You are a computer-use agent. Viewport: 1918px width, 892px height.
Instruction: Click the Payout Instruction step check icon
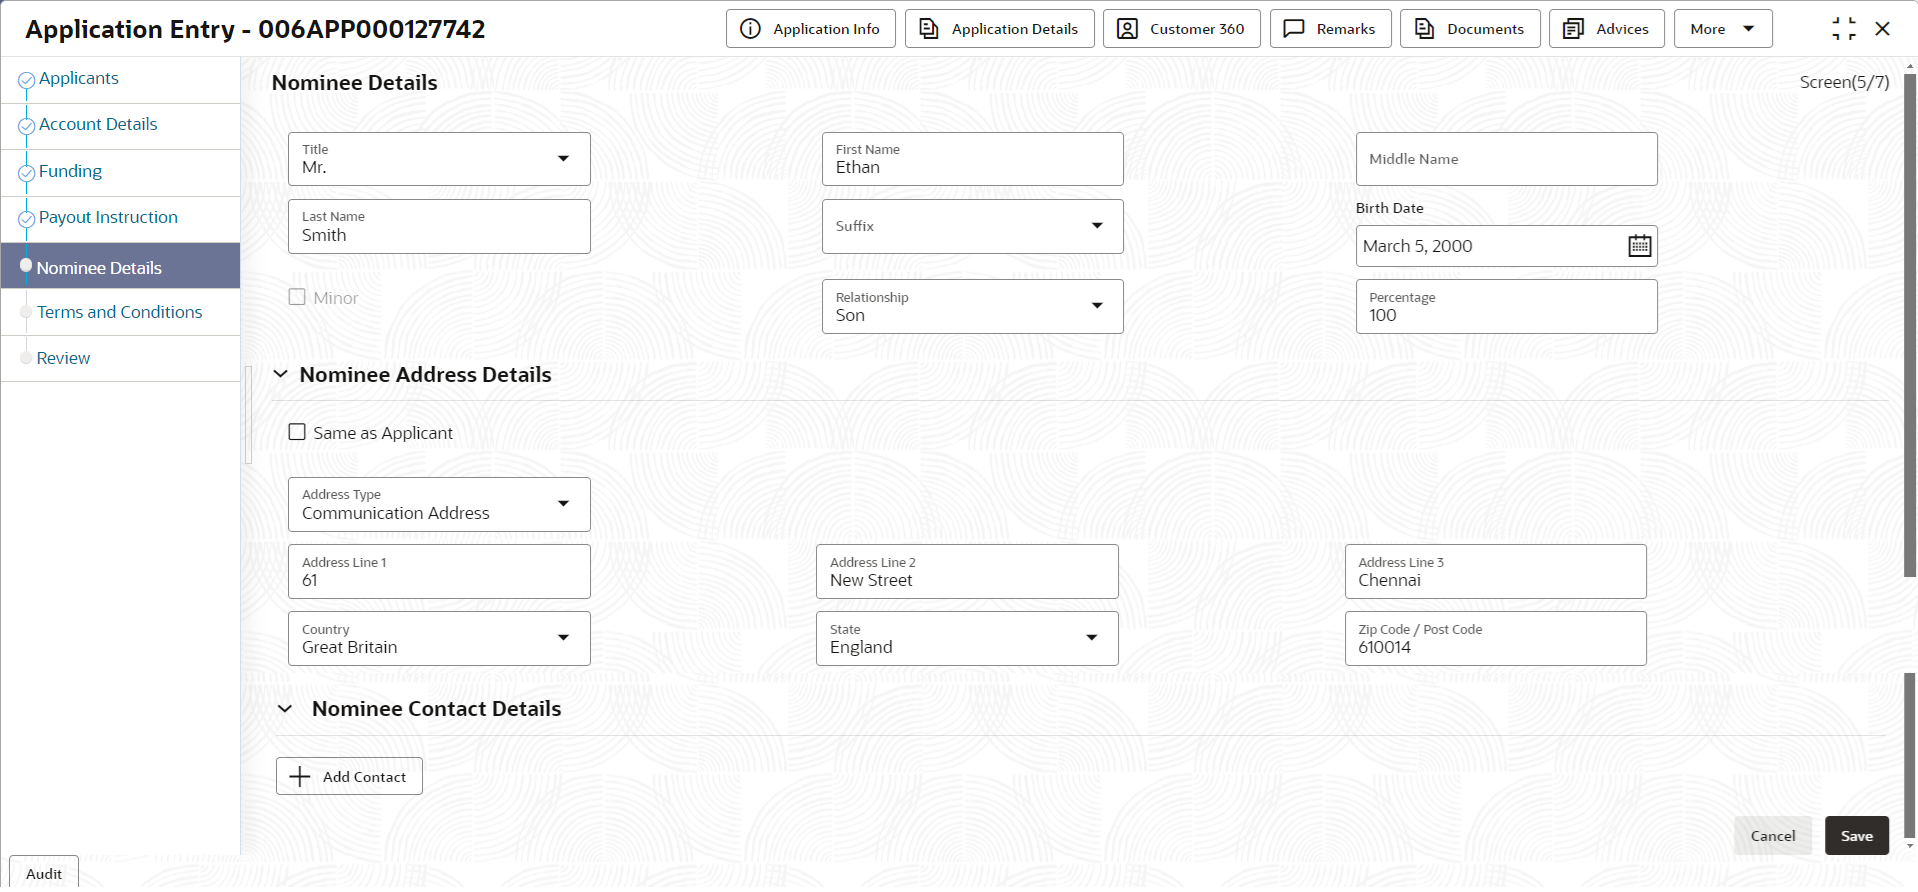[27, 219]
